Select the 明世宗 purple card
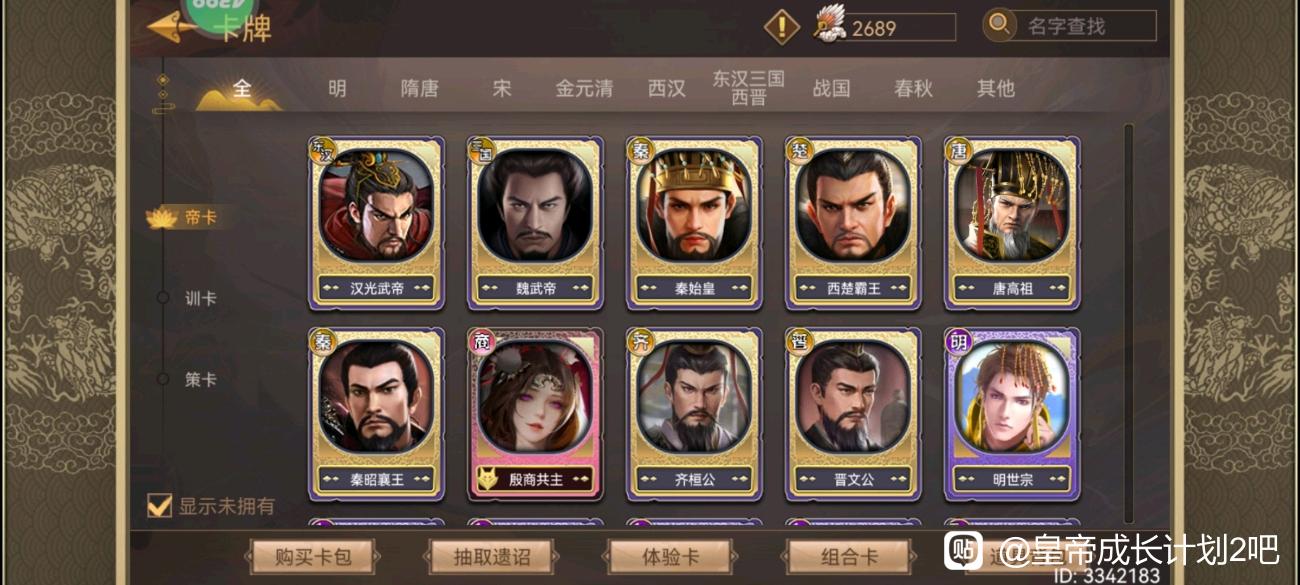 coord(1012,413)
